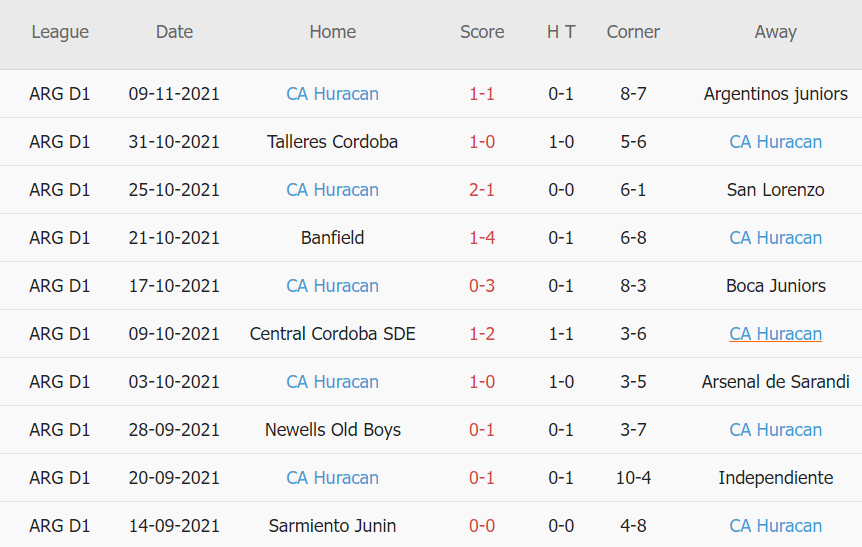Screen dimensions: 862x547
Task: Click Banfield home team name
Action: (332, 238)
